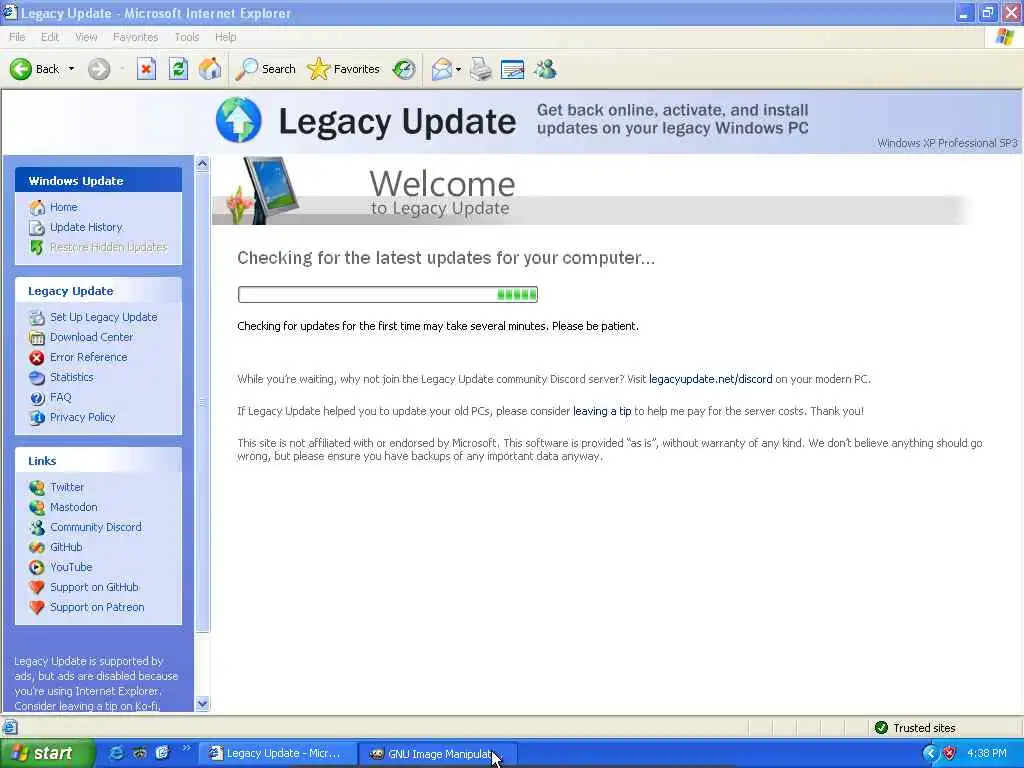
Task: Open the Download Center link
Action: pos(91,337)
